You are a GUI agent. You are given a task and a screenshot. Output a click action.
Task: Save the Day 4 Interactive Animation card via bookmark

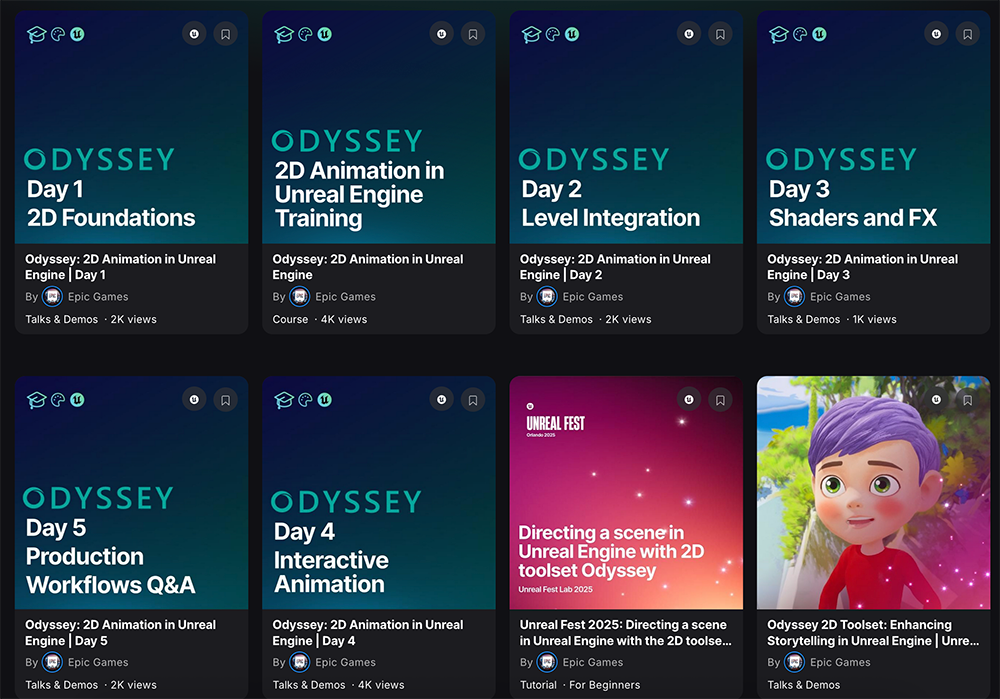click(x=473, y=400)
